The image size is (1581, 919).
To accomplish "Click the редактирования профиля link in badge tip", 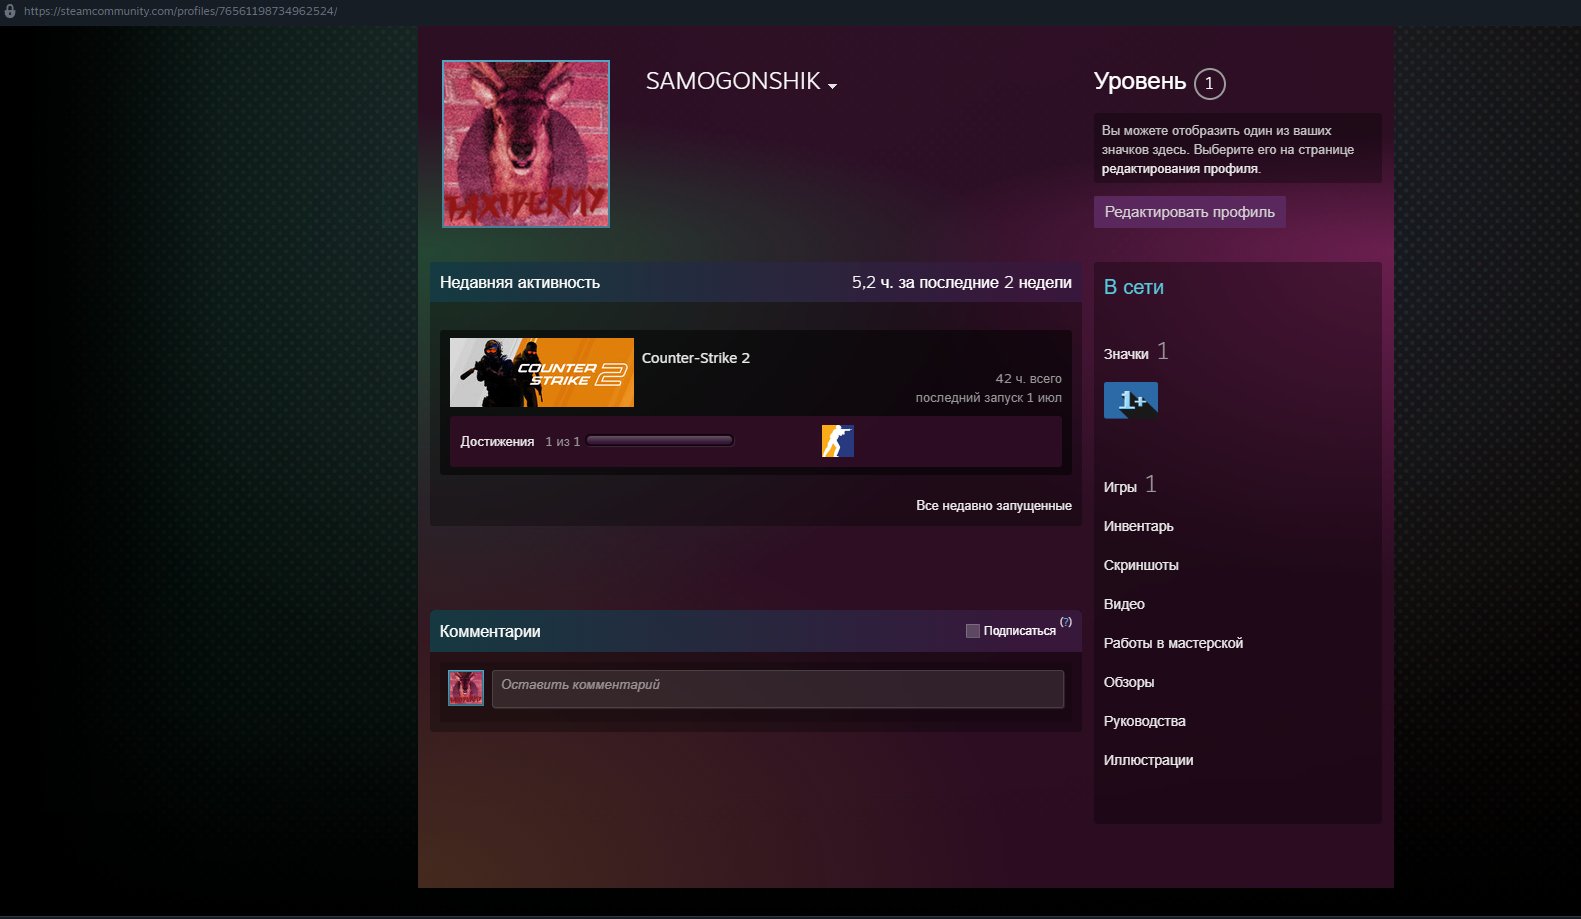I will tap(1180, 169).
